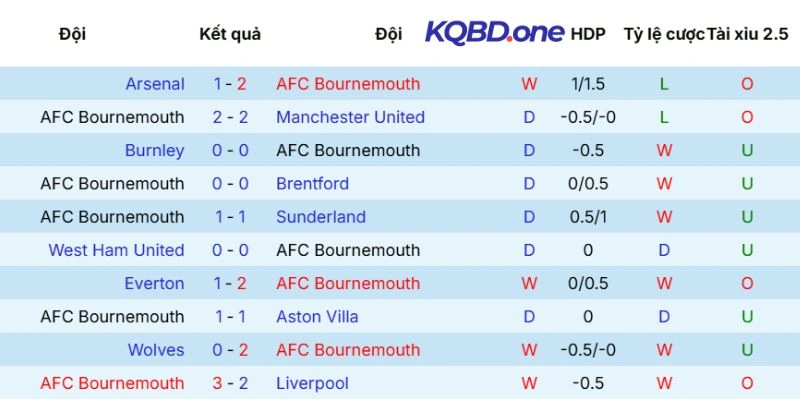
Task: Open the West Ham United link
Action: pos(116,250)
